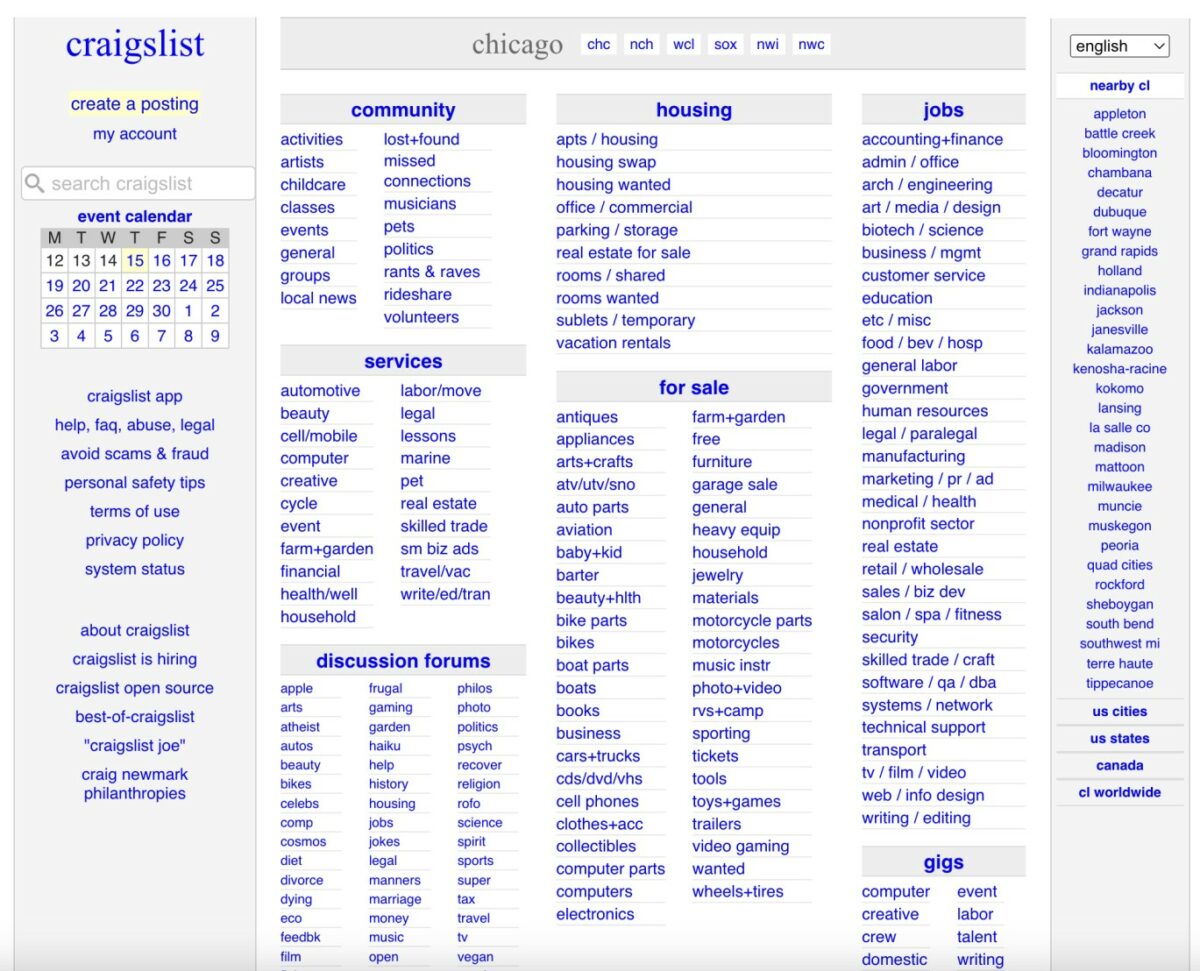Viewport: 1200px width, 971px height.
Task: Open apts / housing listings
Action: pyautogui.click(x=607, y=140)
